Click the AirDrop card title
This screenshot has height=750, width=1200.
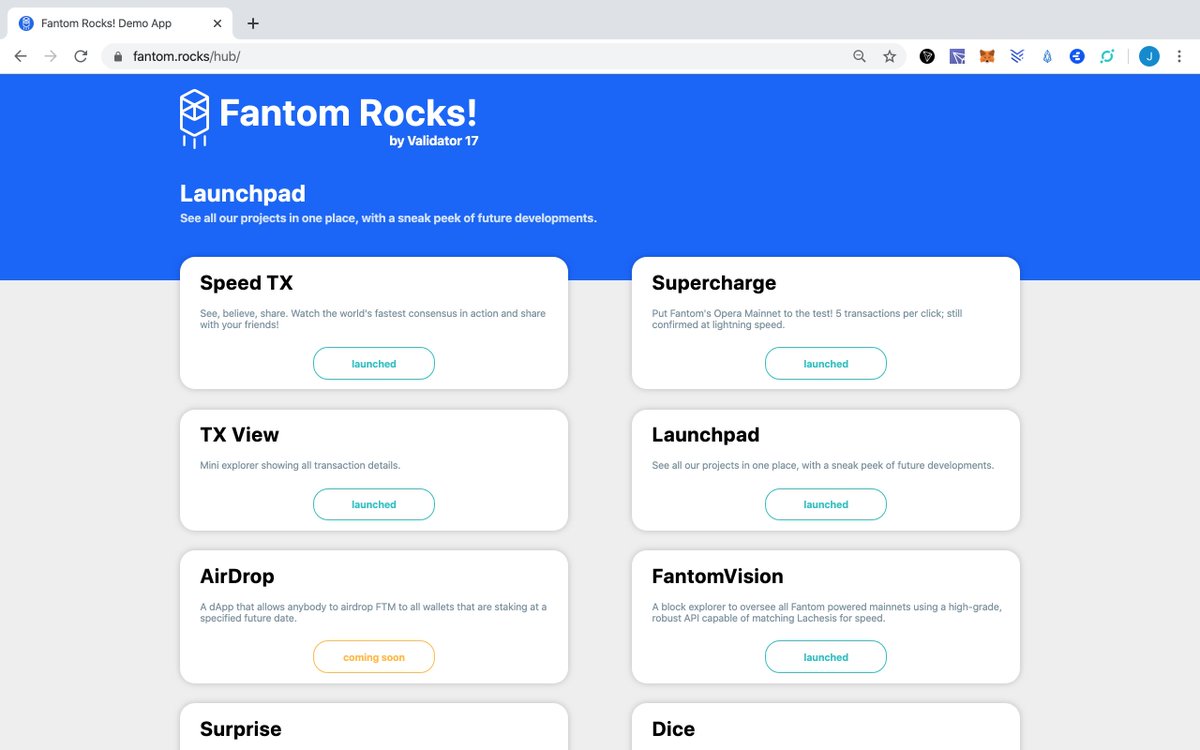click(237, 577)
